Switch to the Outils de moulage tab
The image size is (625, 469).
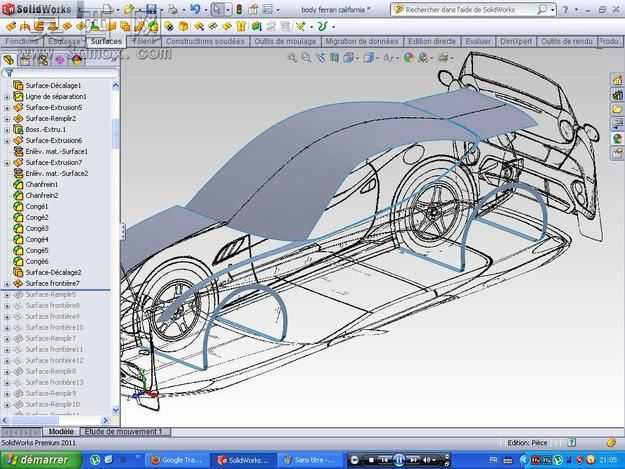tap(285, 41)
